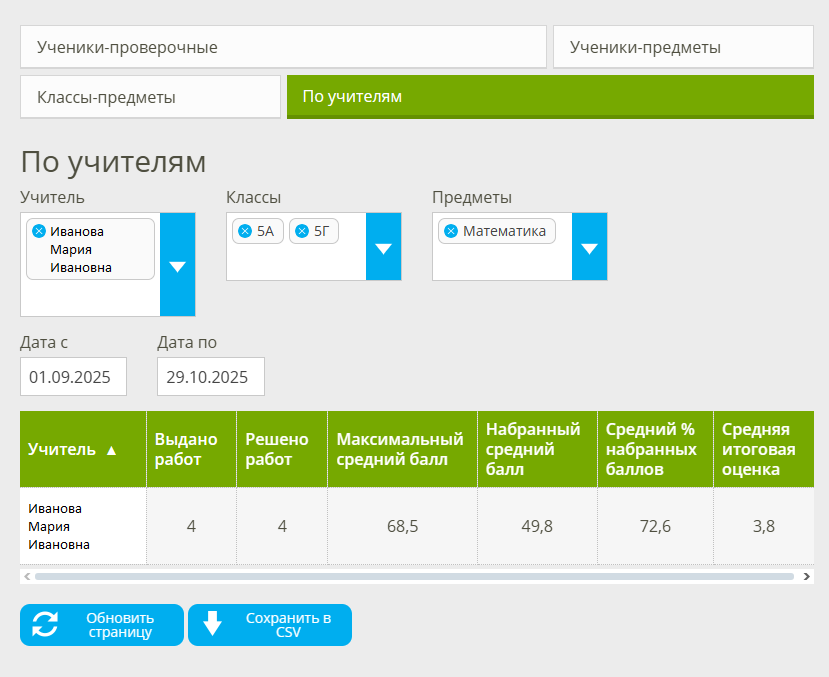Click the download arrow icon on Сохранить в CSV
The height and width of the screenshot is (677, 829).
(x=212, y=624)
